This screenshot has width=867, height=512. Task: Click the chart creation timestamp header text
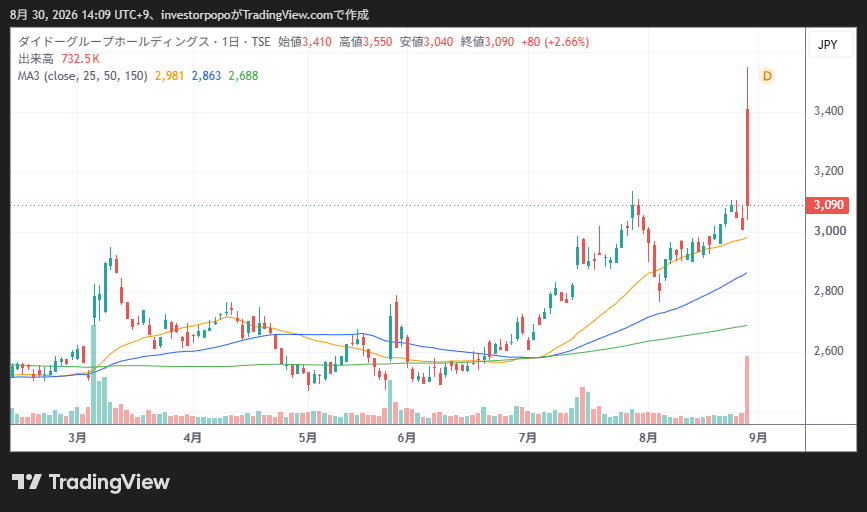tap(189, 15)
